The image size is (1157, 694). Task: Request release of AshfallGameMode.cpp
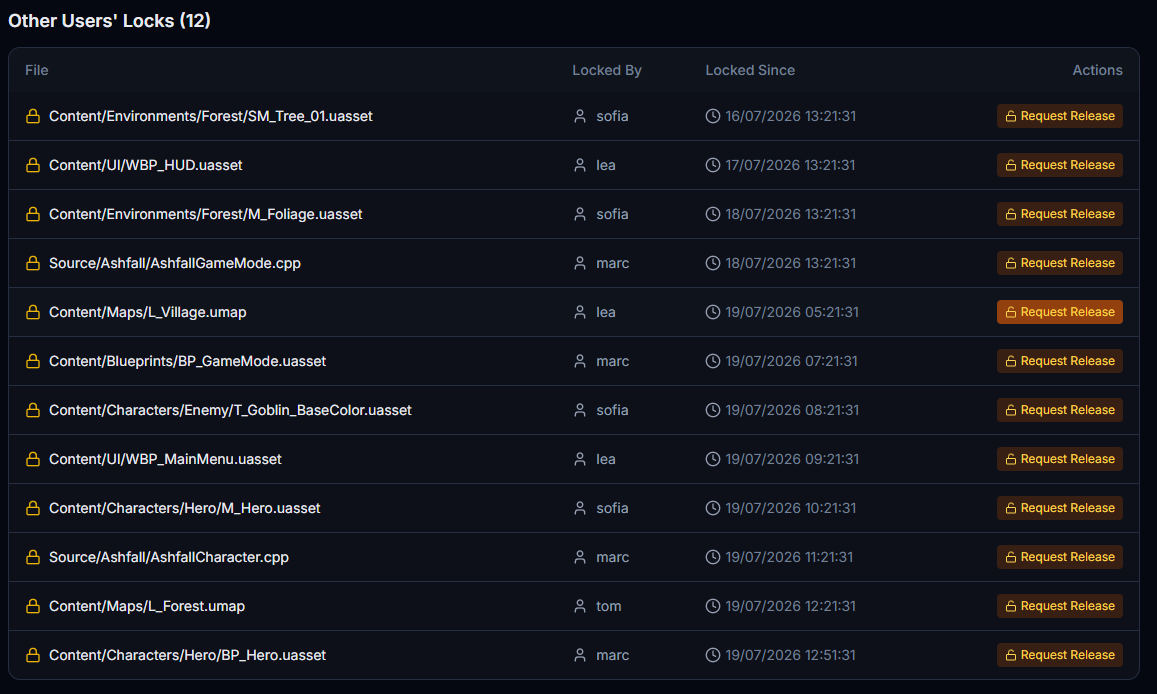(1060, 263)
